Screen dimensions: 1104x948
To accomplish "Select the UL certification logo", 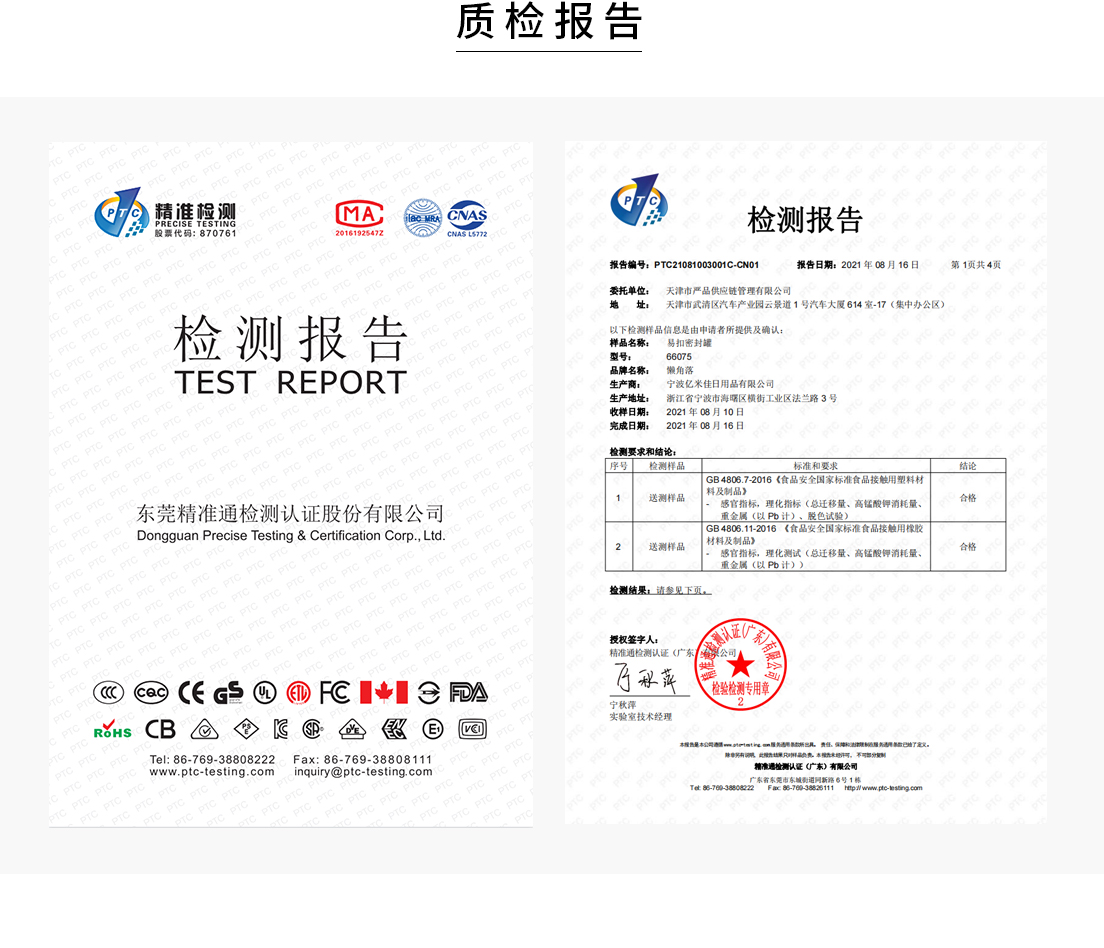I will point(265,693).
